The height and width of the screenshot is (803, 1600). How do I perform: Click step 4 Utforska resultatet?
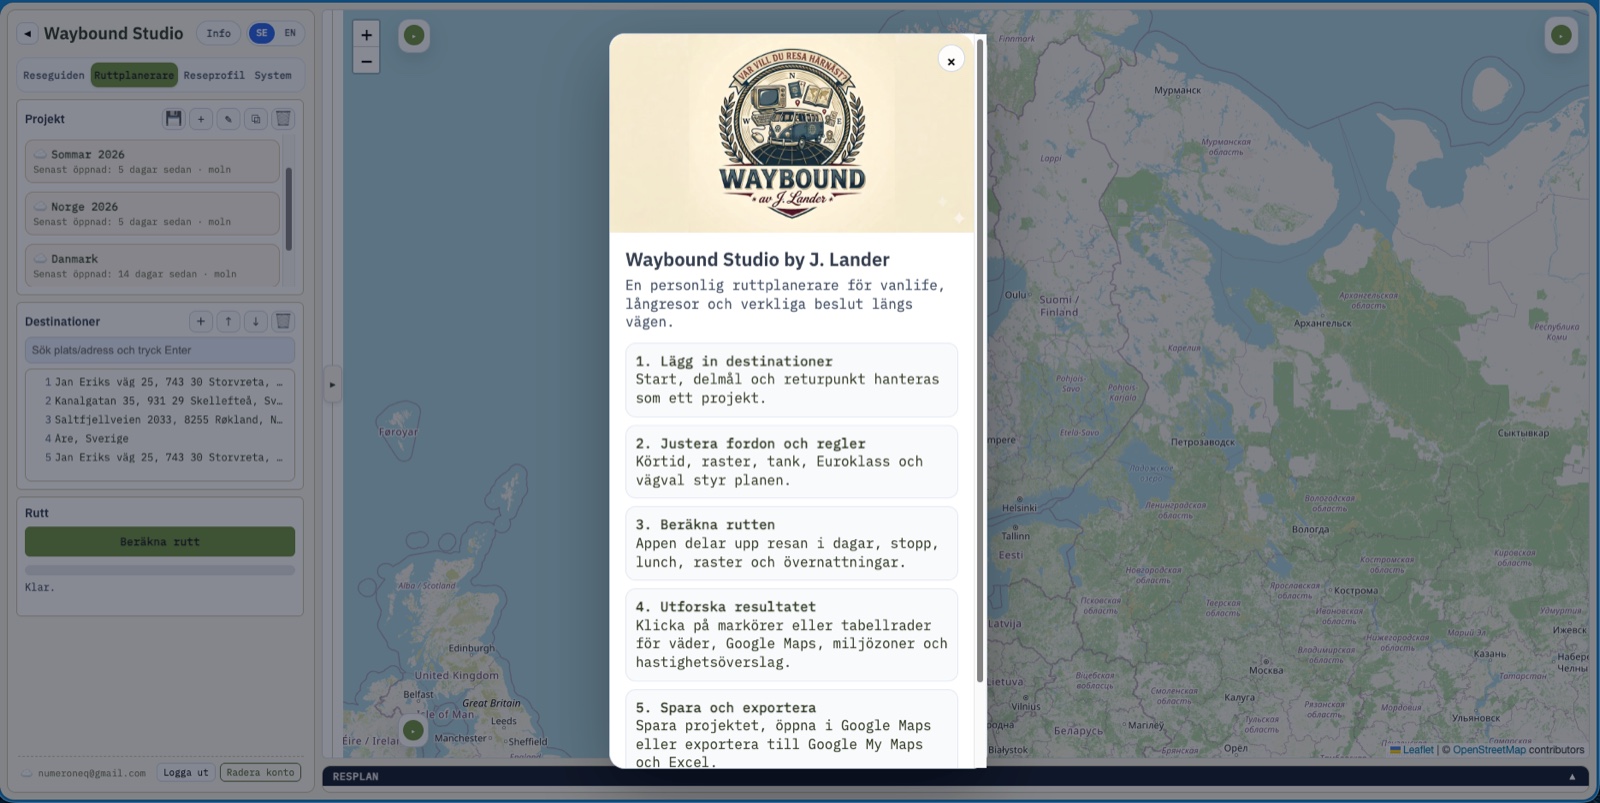792,635
